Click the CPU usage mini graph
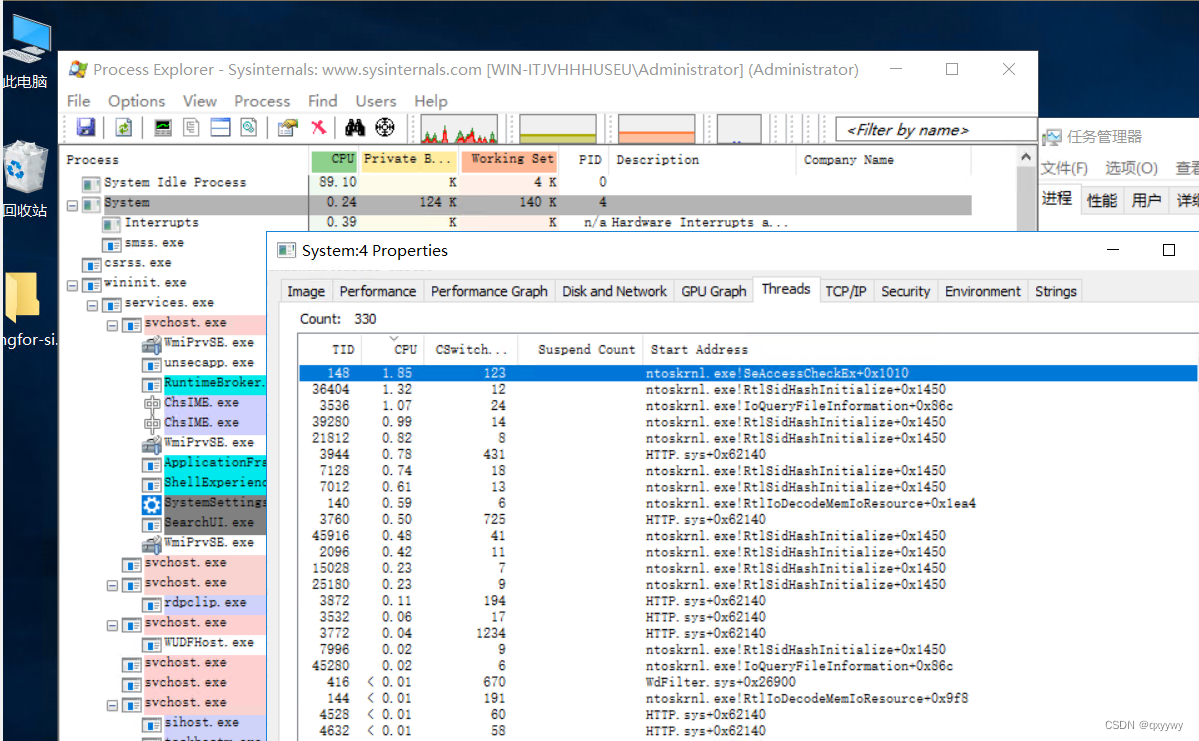This screenshot has width=1199, height=741. click(x=459, y=128)
